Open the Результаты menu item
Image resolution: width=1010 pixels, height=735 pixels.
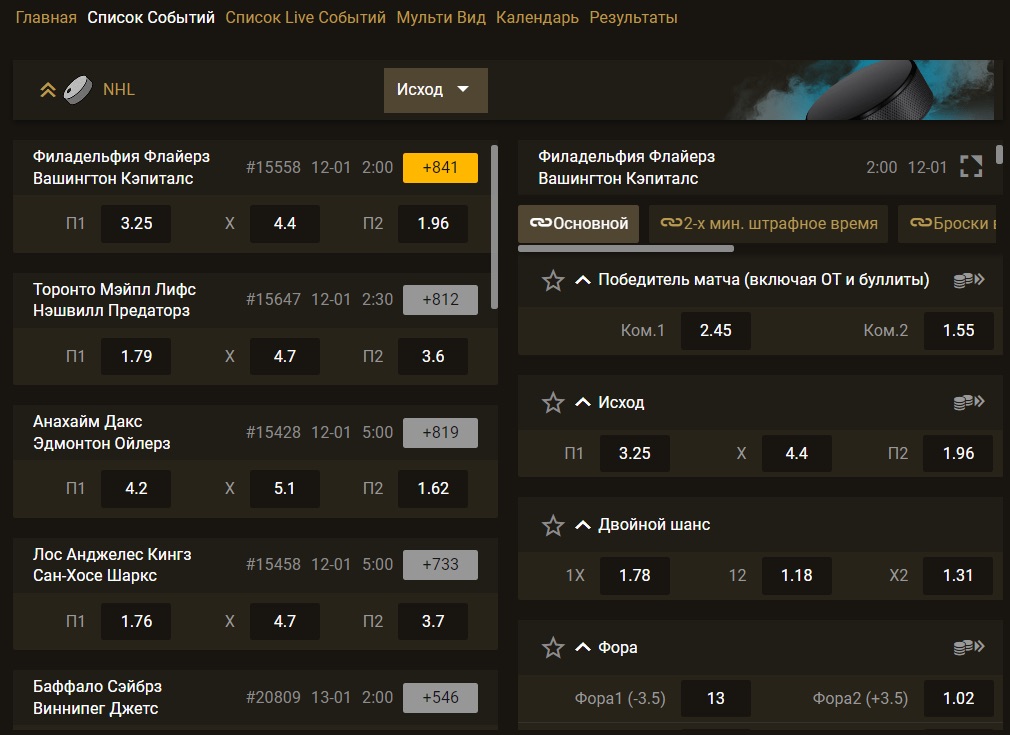633,17
